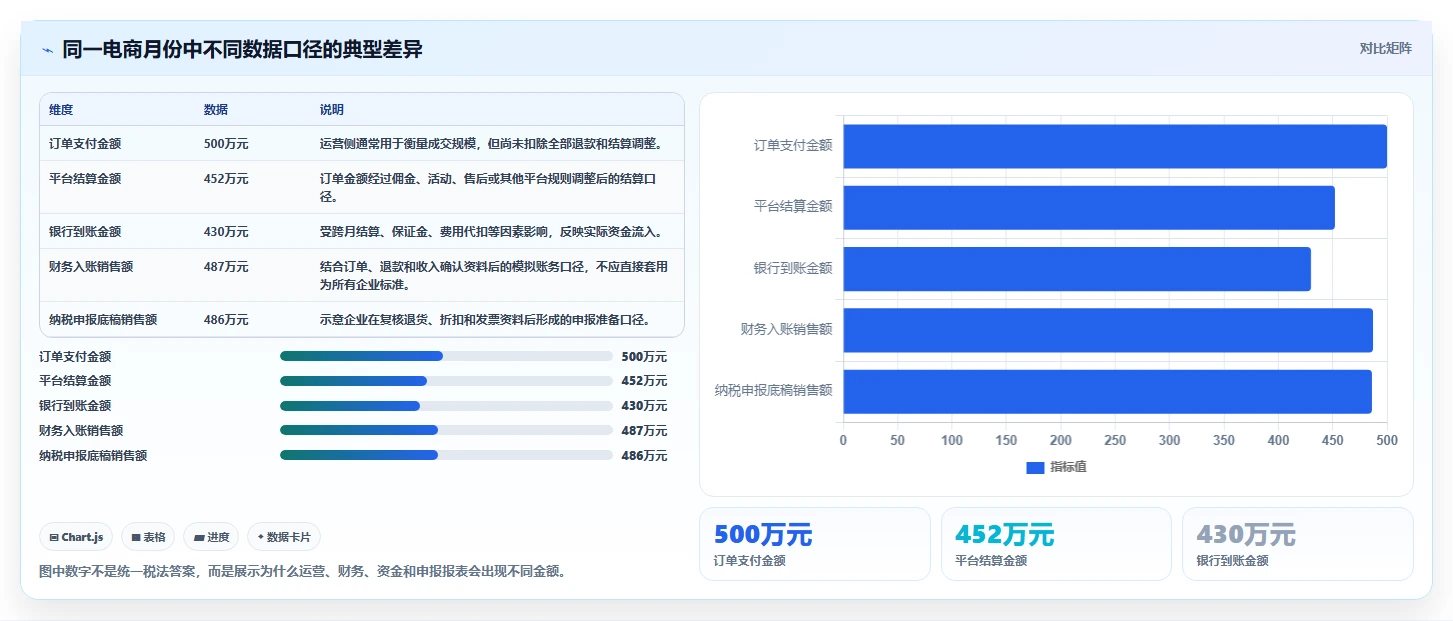This screenshot has width=1453, height=621.
Task: Click the 说明 column header
Action: coord(332,110)
